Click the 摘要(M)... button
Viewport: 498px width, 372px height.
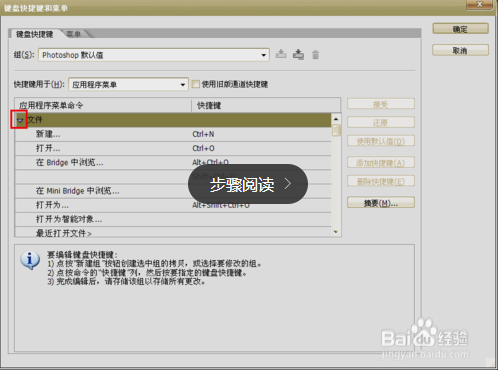click(x=381, y=203)
